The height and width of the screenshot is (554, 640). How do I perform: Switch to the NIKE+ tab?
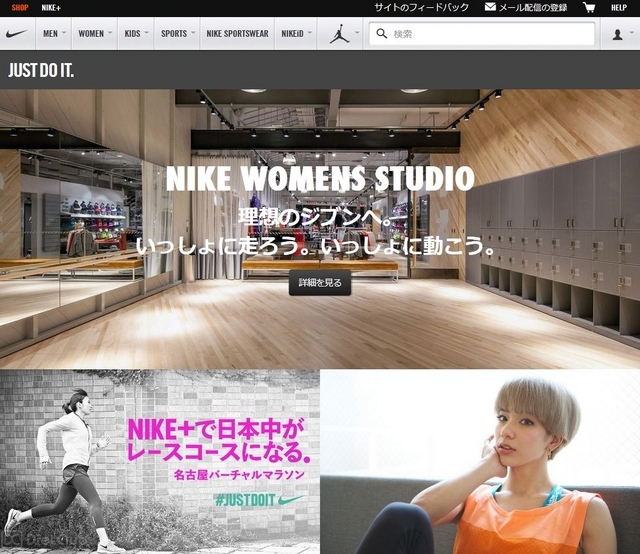coord(50,7)
